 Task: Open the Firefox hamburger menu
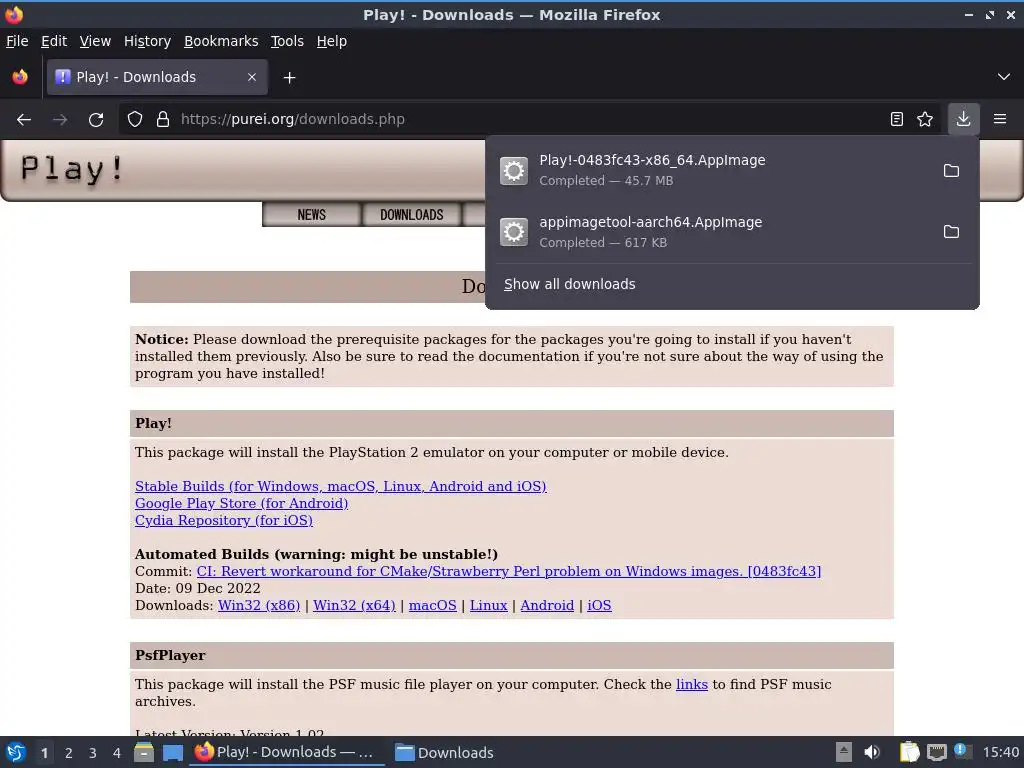pyautogui.click(x=1000, y=119)
